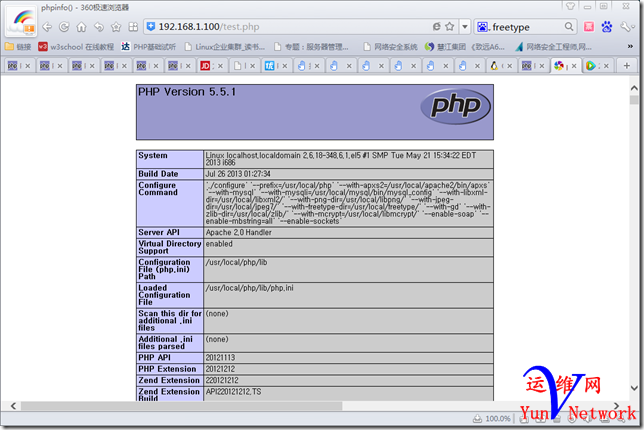This screenshot has width=644, height=430.
Task: Expand the bookmarks bar overflow chevron
Action: point(630,46)
